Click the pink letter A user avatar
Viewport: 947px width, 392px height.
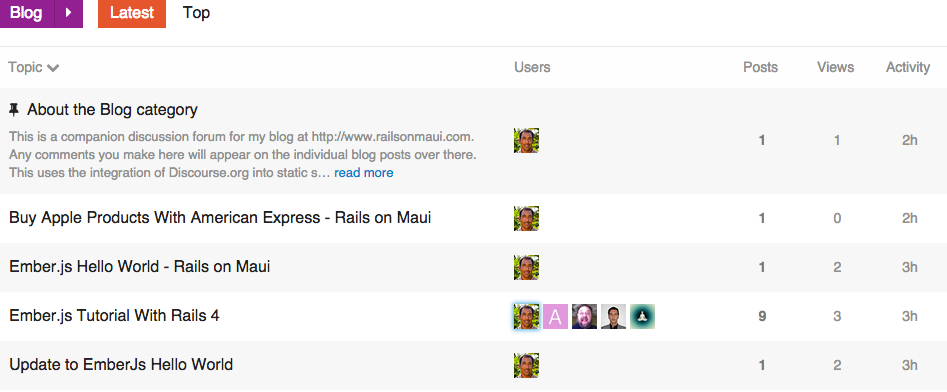[556, 316]
